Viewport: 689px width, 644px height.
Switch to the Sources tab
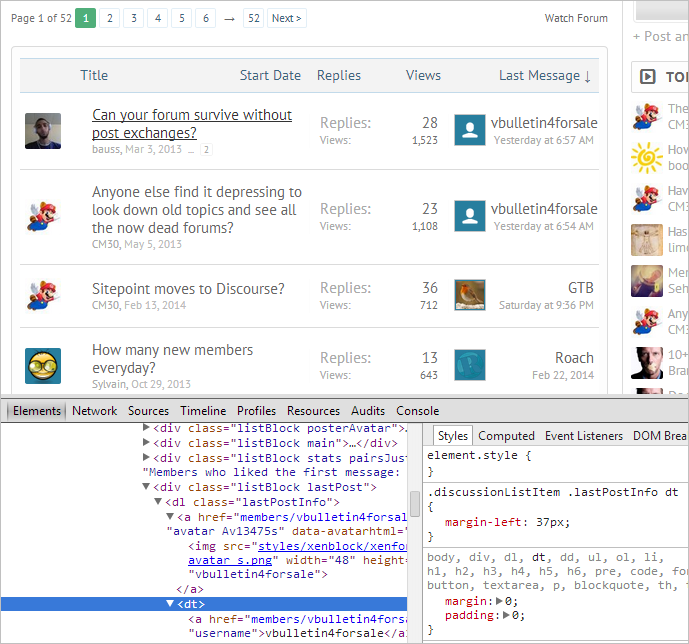pyautogui.click(x=148, y=411)
